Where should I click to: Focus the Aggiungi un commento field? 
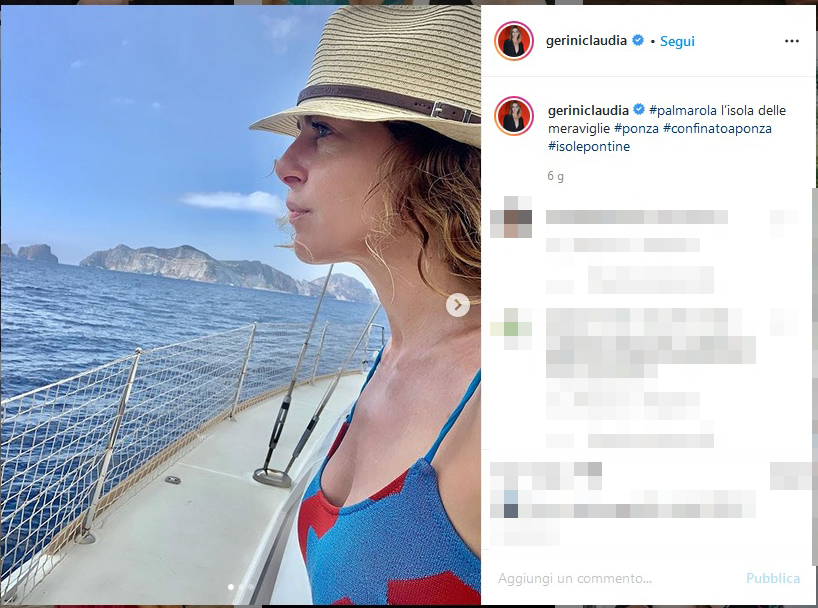coord(616,578)
